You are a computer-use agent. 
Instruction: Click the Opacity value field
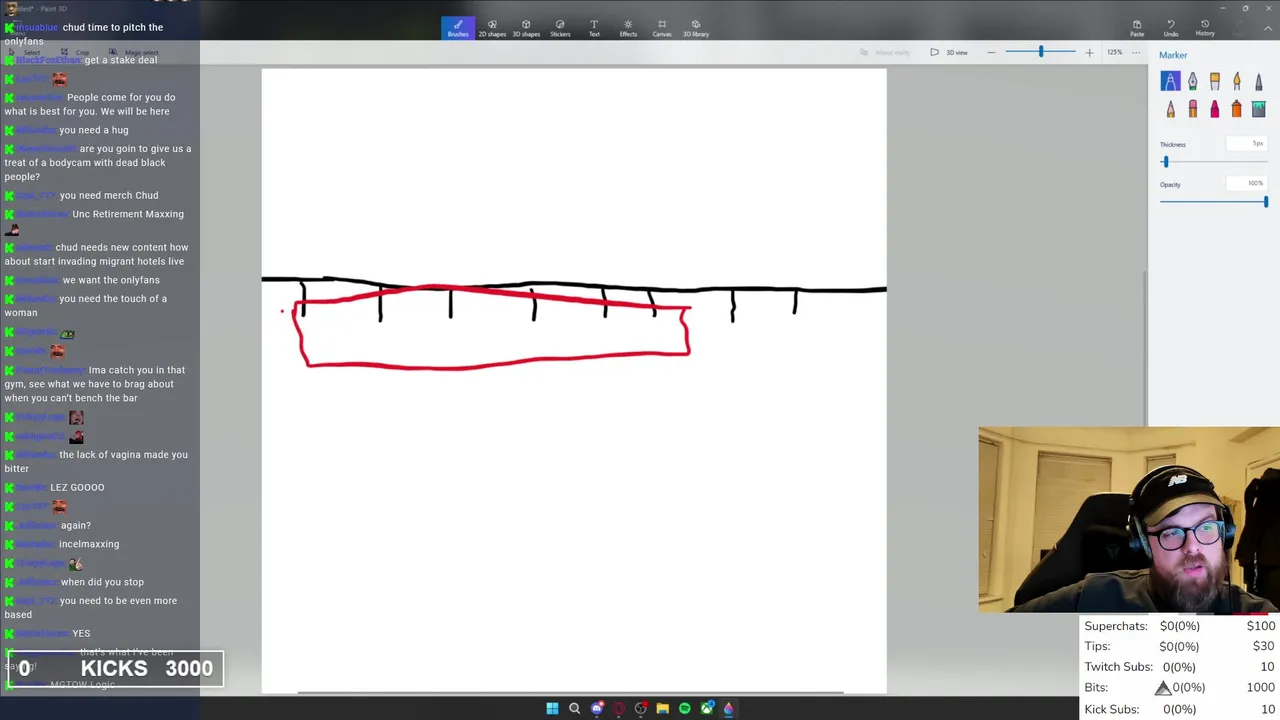[1247, 184]
